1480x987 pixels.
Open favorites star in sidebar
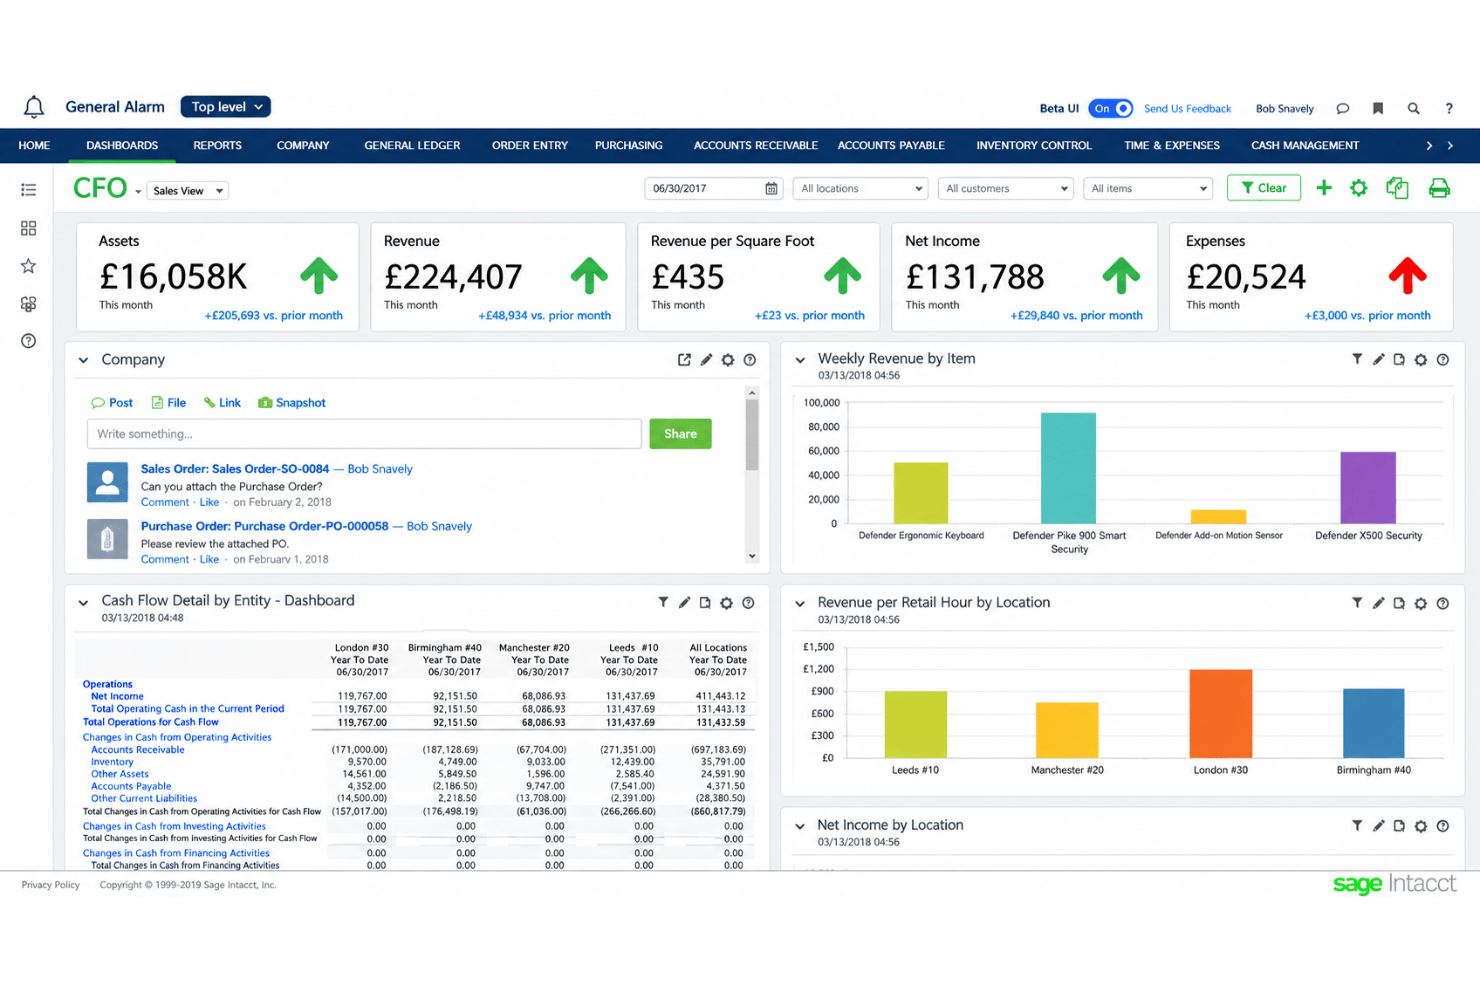[28, 266]
